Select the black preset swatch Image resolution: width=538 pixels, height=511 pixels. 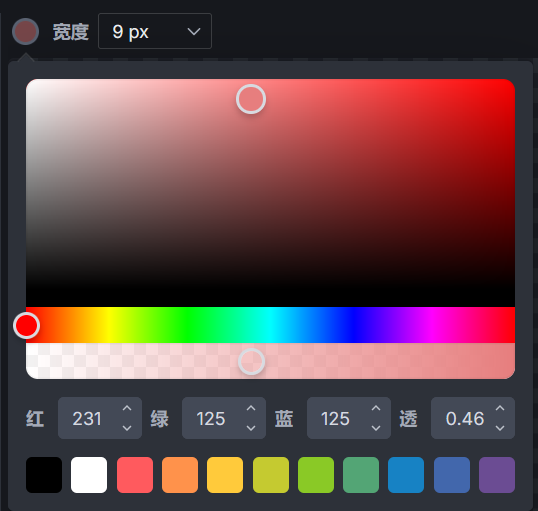point(44,475)
